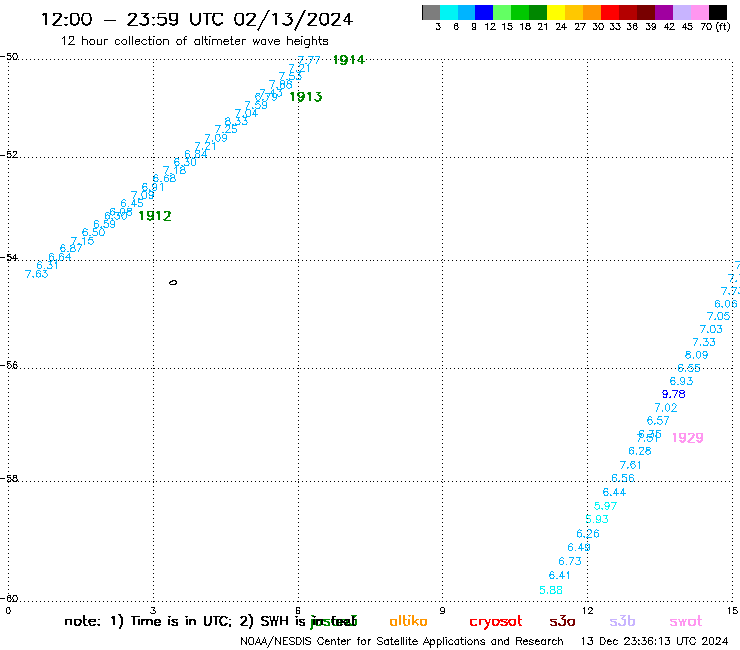Click the longitude axis label 9
This screenshot has height=650, width=740.
(x=442, y=611)
